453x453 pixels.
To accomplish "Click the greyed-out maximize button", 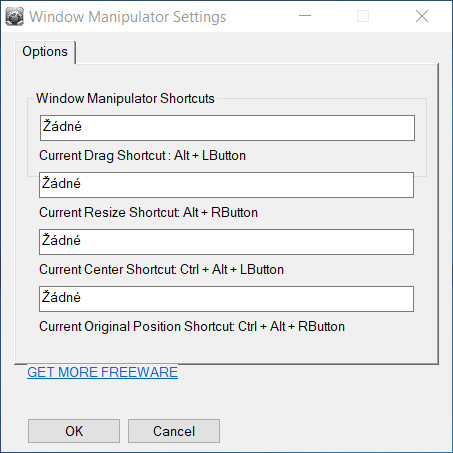I will [x=363, y=16].
